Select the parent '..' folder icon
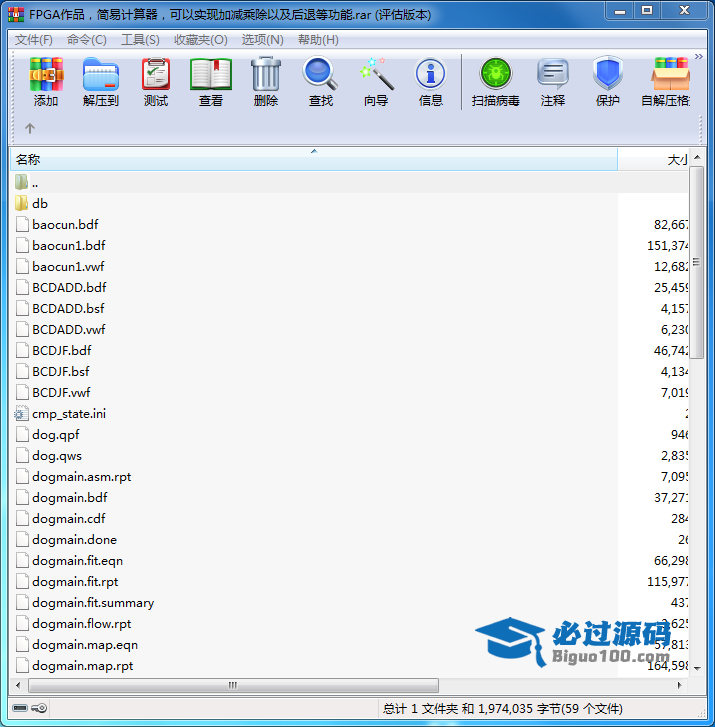The height and width of the screenshot is (727, 715). pos(21,182)
